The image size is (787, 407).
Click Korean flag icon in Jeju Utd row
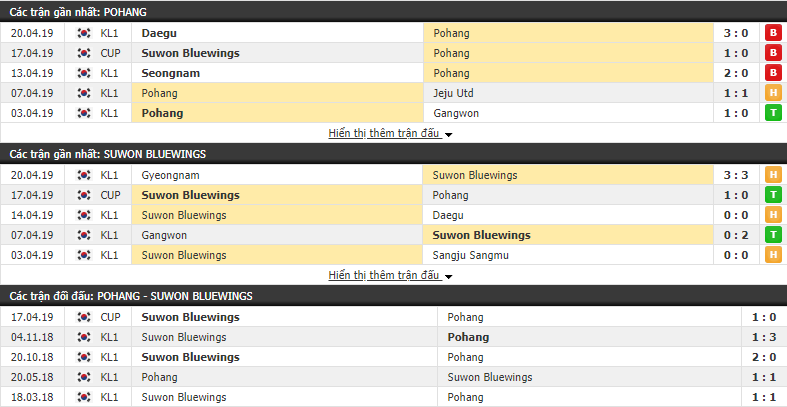click(83, 93)
